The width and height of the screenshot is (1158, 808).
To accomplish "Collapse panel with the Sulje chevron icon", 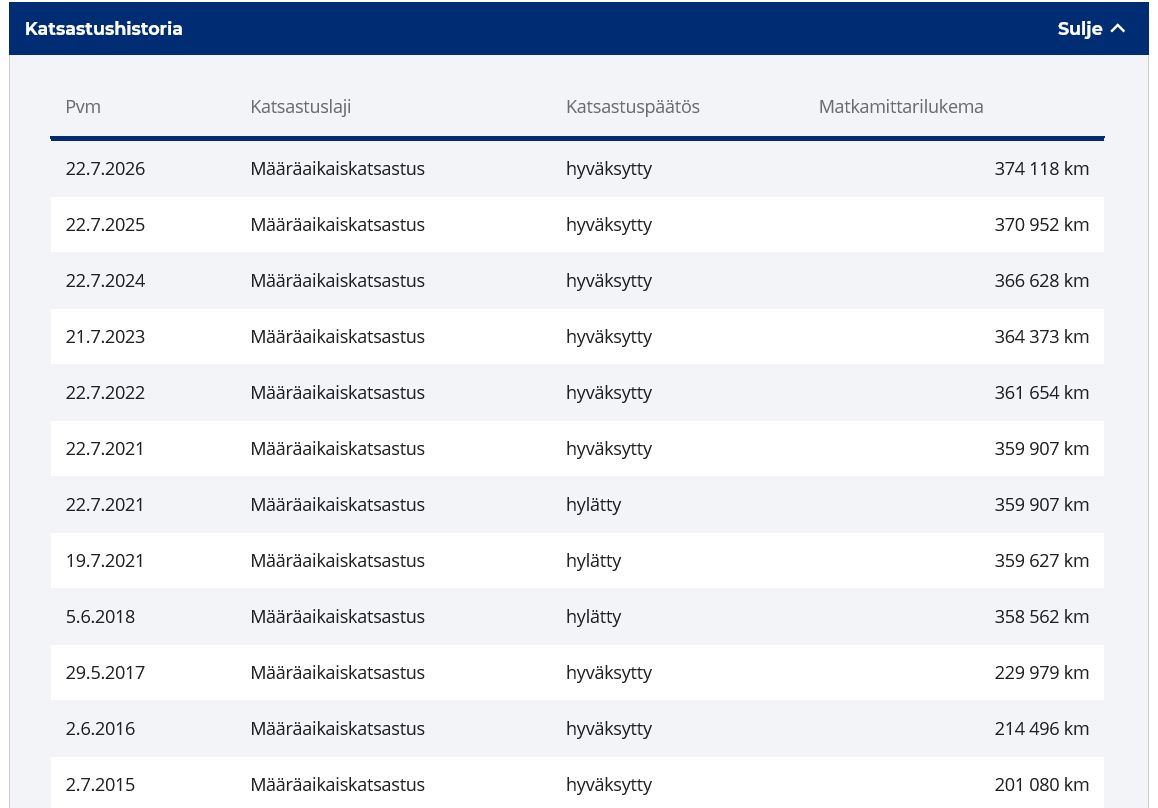I will pos(1117,29).
